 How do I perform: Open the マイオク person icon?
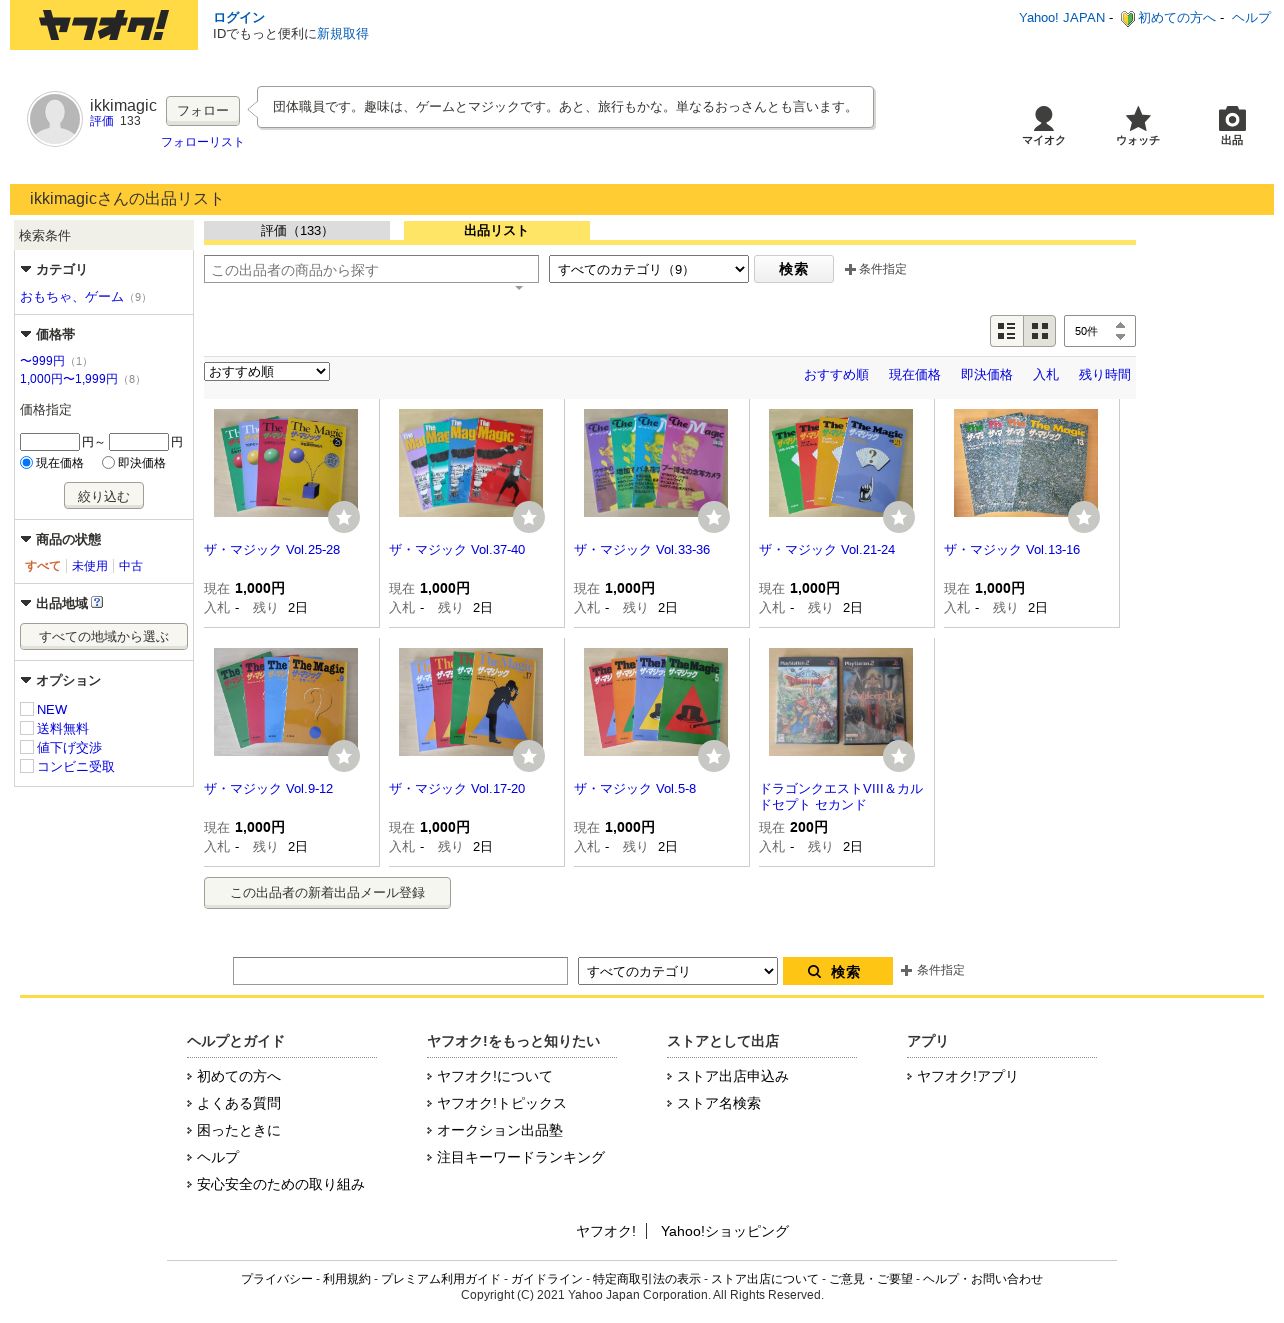[x=1043, y=119]
